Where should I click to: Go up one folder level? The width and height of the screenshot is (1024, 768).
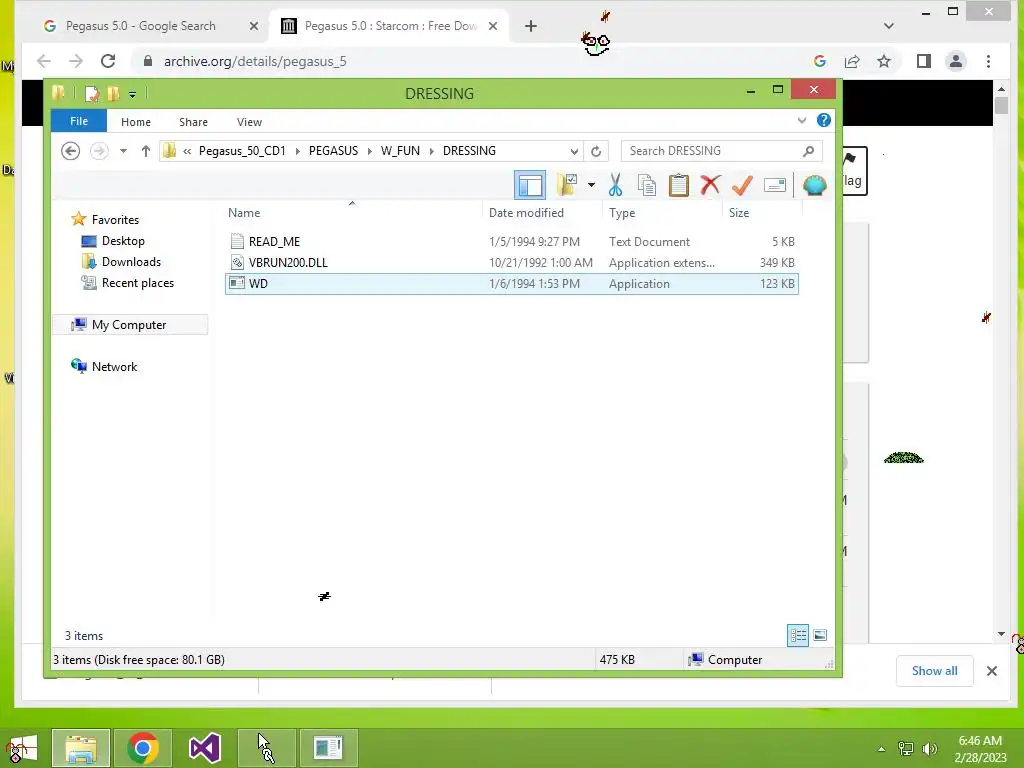[146, 151]
